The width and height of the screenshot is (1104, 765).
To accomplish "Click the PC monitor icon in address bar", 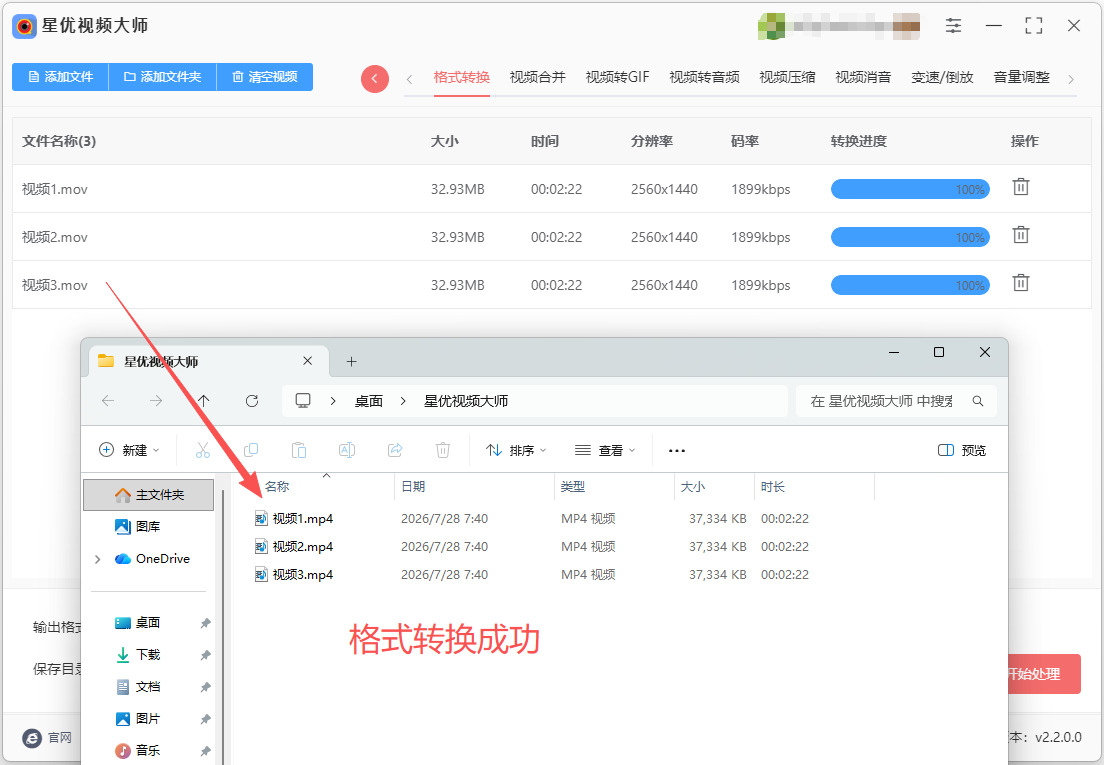I will [x=303, y=400].
